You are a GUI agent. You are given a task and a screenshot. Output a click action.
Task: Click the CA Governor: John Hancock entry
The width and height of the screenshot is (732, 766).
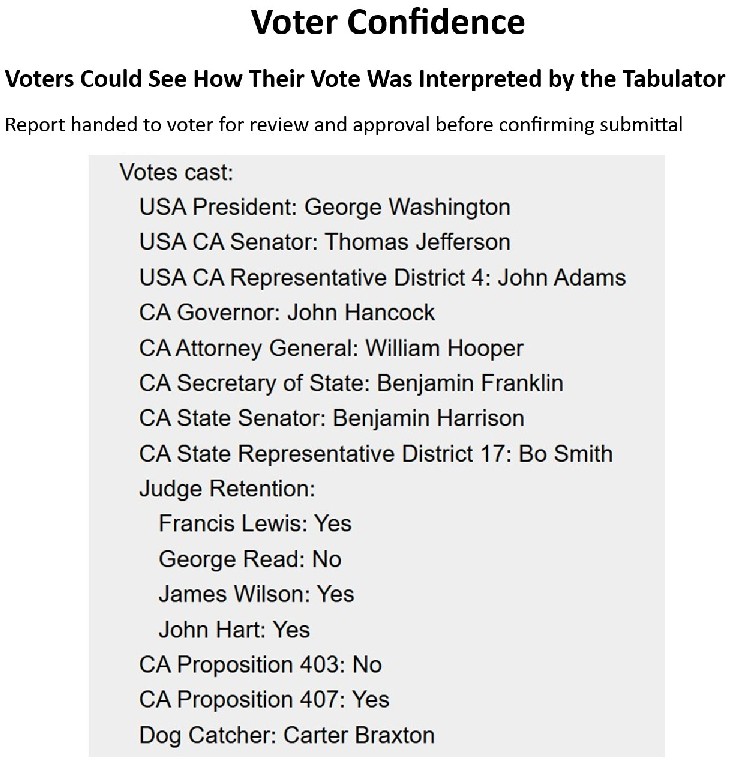coord(287,312)
